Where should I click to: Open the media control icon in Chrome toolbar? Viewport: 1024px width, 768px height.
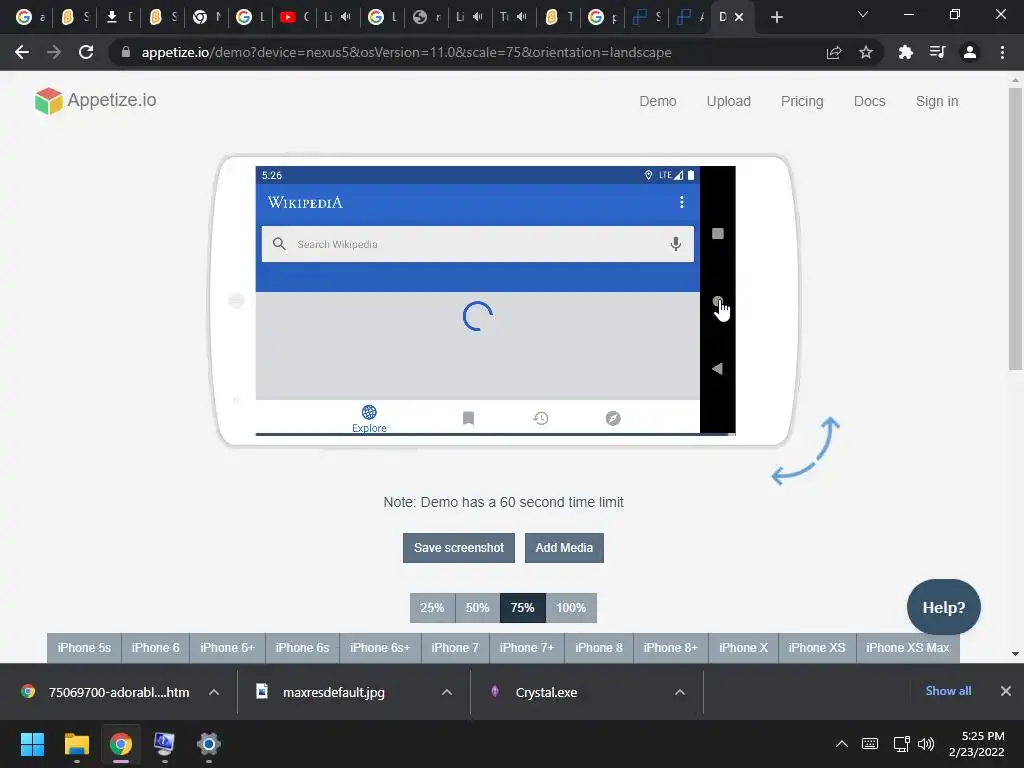pos(937,52)
